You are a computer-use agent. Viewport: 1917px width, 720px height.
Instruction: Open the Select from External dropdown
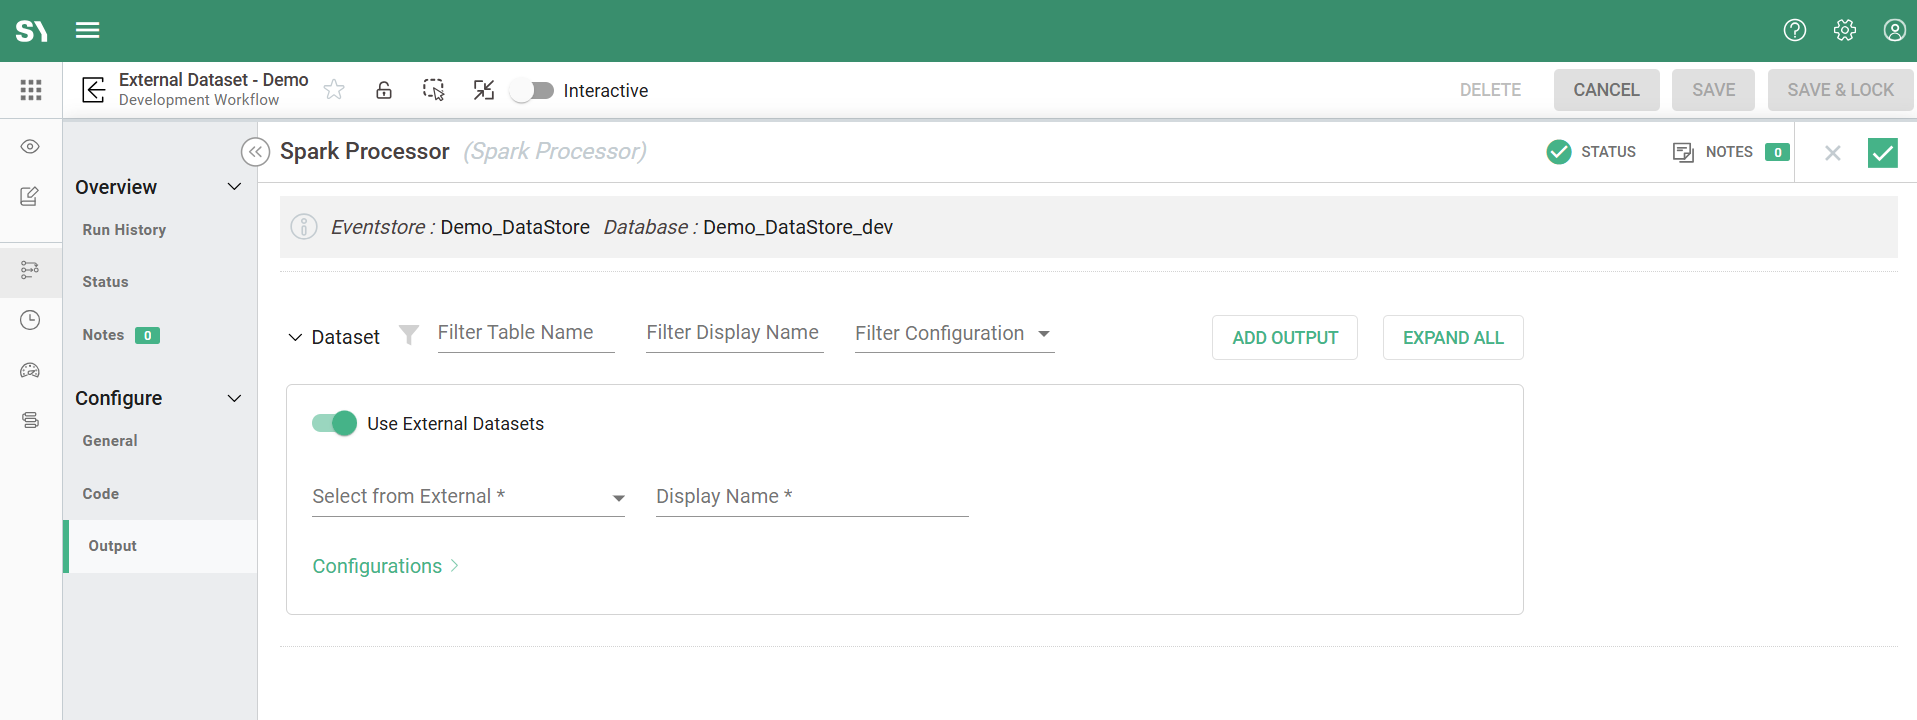tap(468, 497)
